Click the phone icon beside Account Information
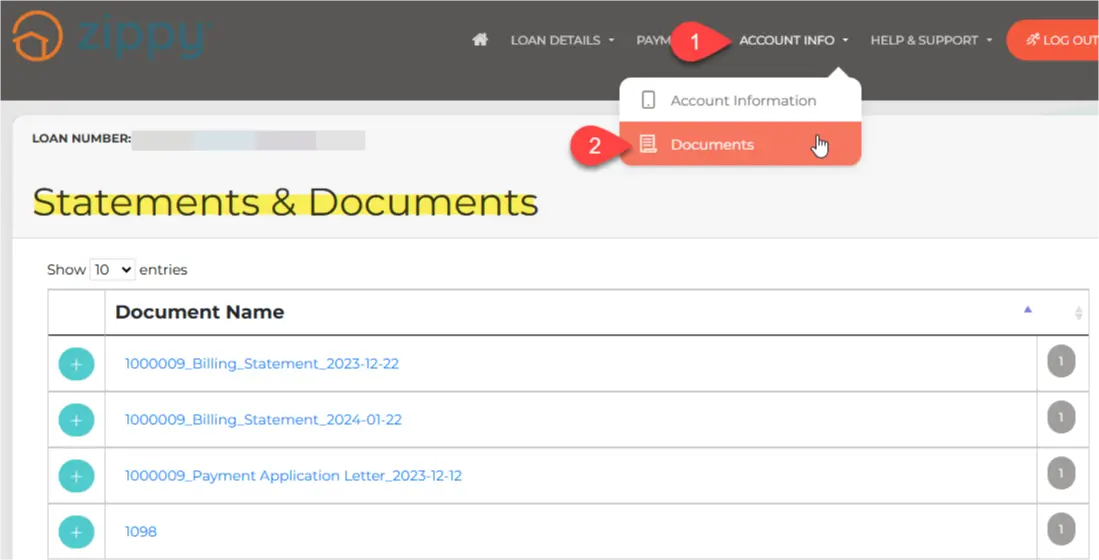This screenshot has height=560, width=1099. 648,100
